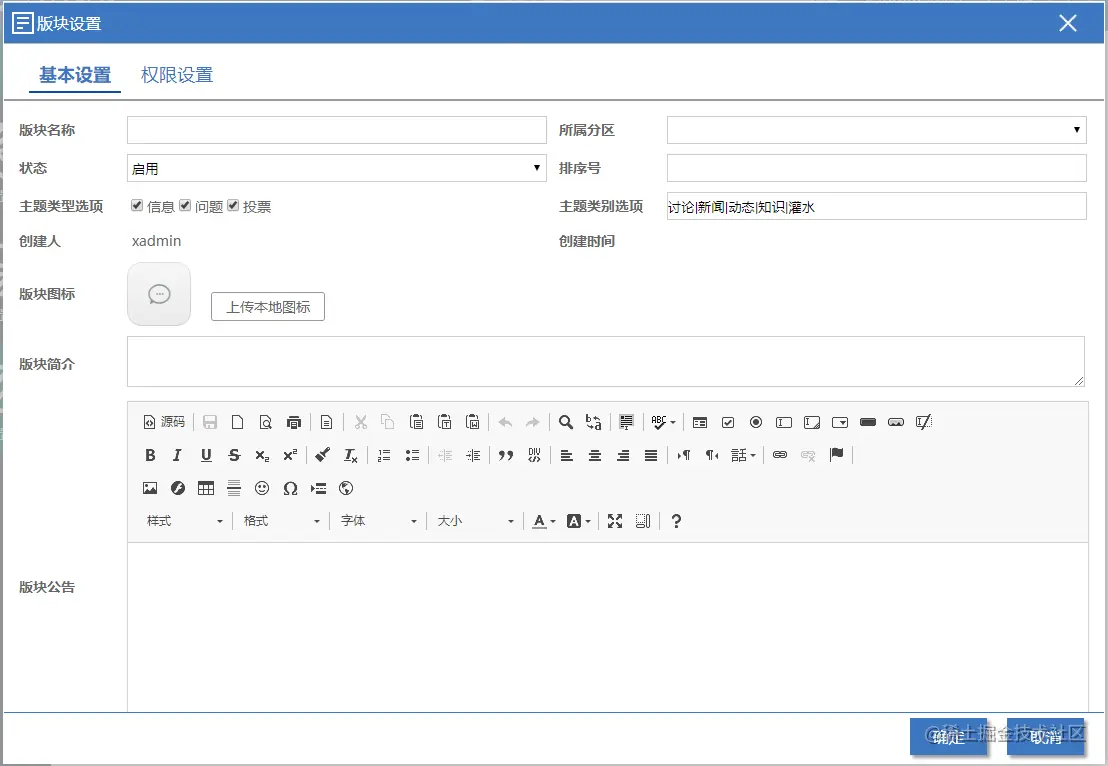1108x766 pixels.
Task: Insert a radio button form field
Action: 755,422
